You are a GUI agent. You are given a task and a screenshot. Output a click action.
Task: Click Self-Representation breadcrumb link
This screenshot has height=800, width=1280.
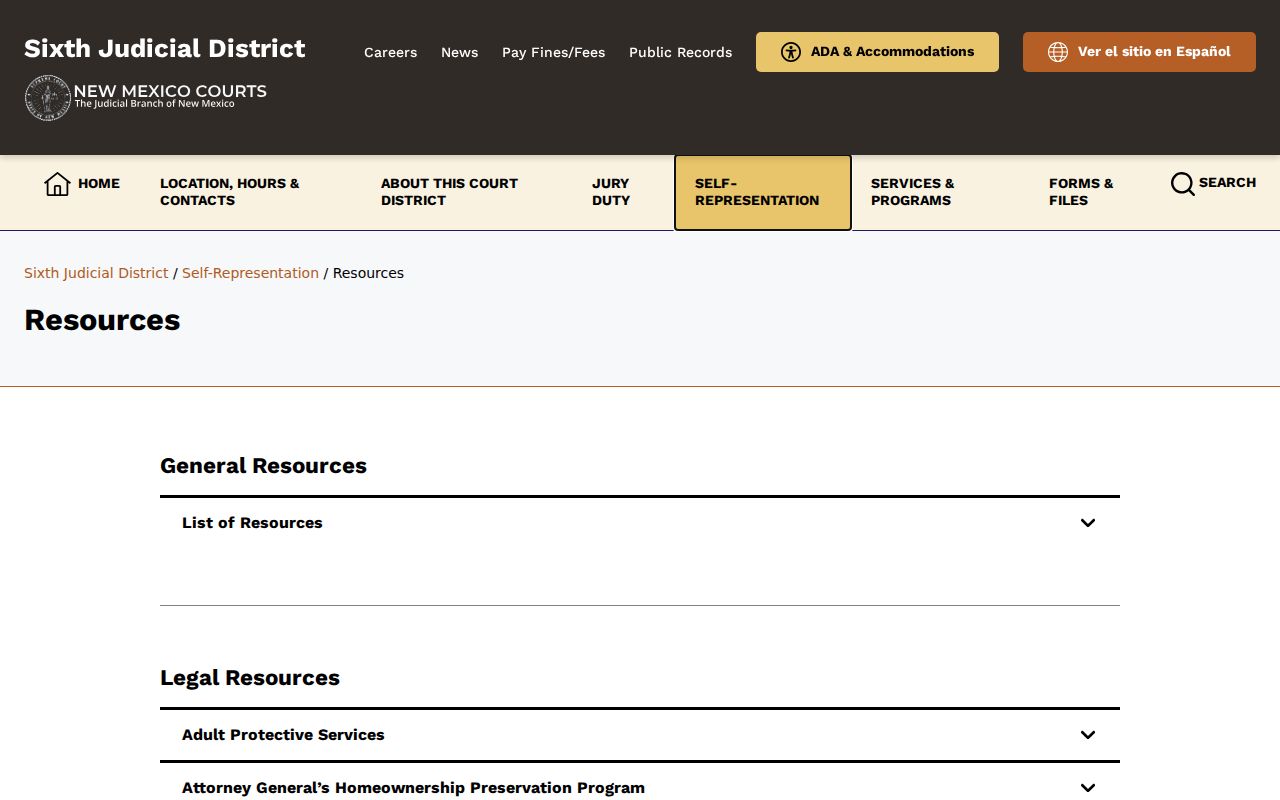[x=250, y=273]
